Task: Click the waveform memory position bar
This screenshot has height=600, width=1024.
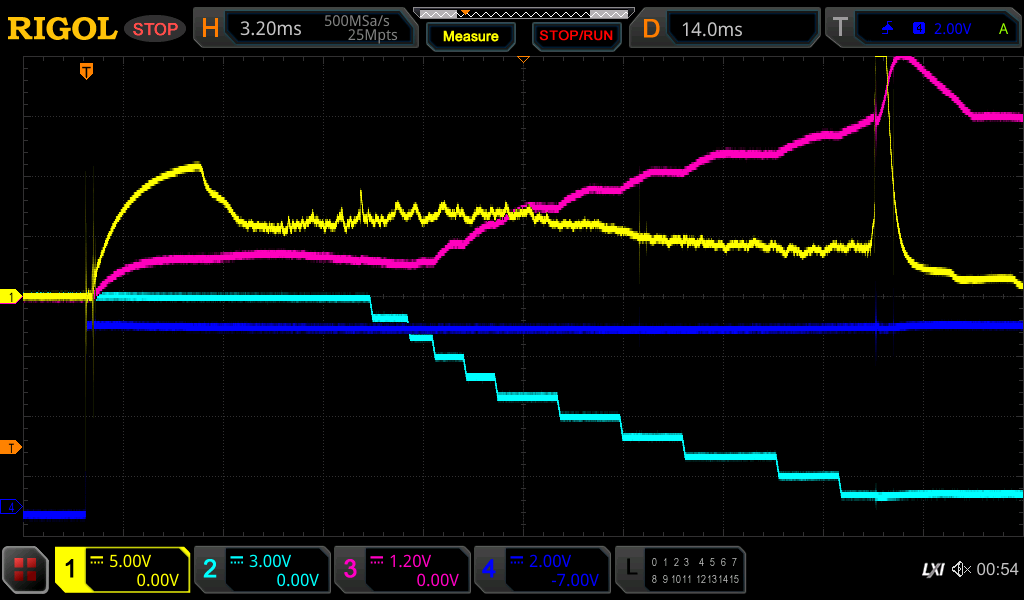Action: [522, 13]
